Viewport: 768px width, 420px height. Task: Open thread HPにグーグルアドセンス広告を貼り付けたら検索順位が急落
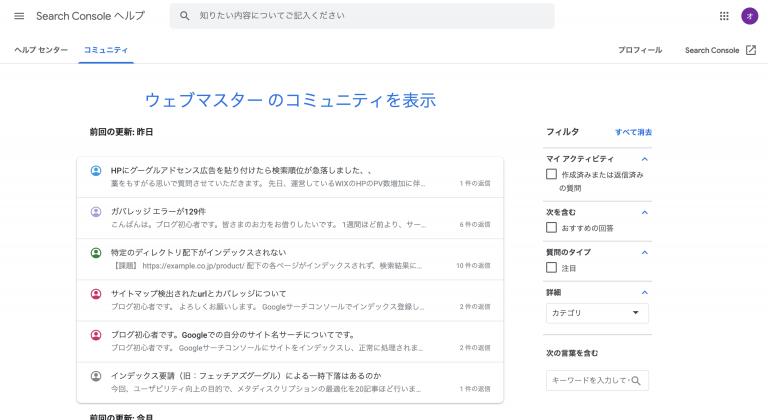tap(290, 177)
